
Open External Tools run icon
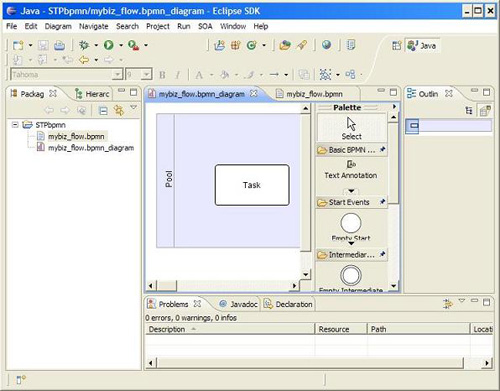134,45
